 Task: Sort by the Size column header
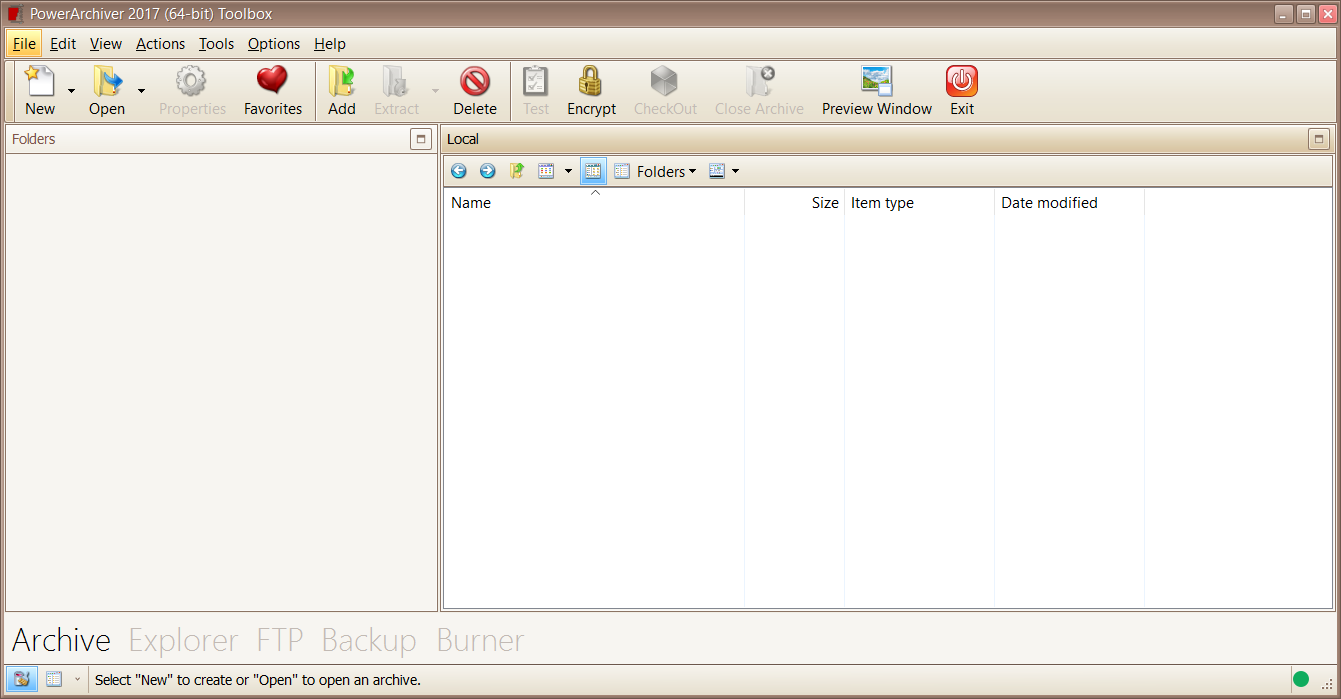click(x=795, y=202)
